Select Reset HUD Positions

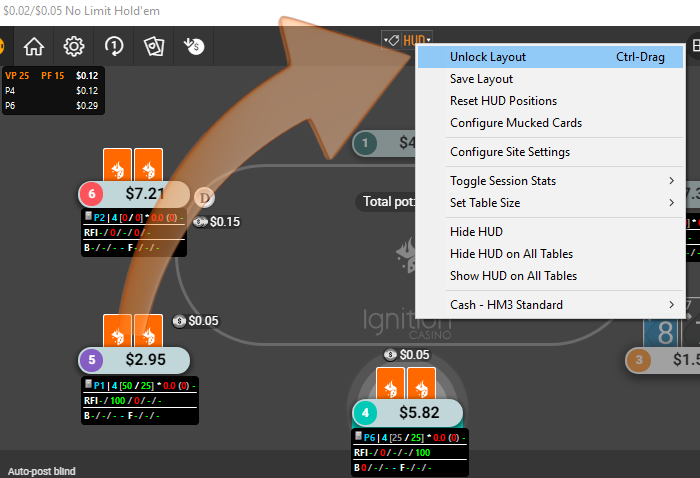[x=550, y=101]
